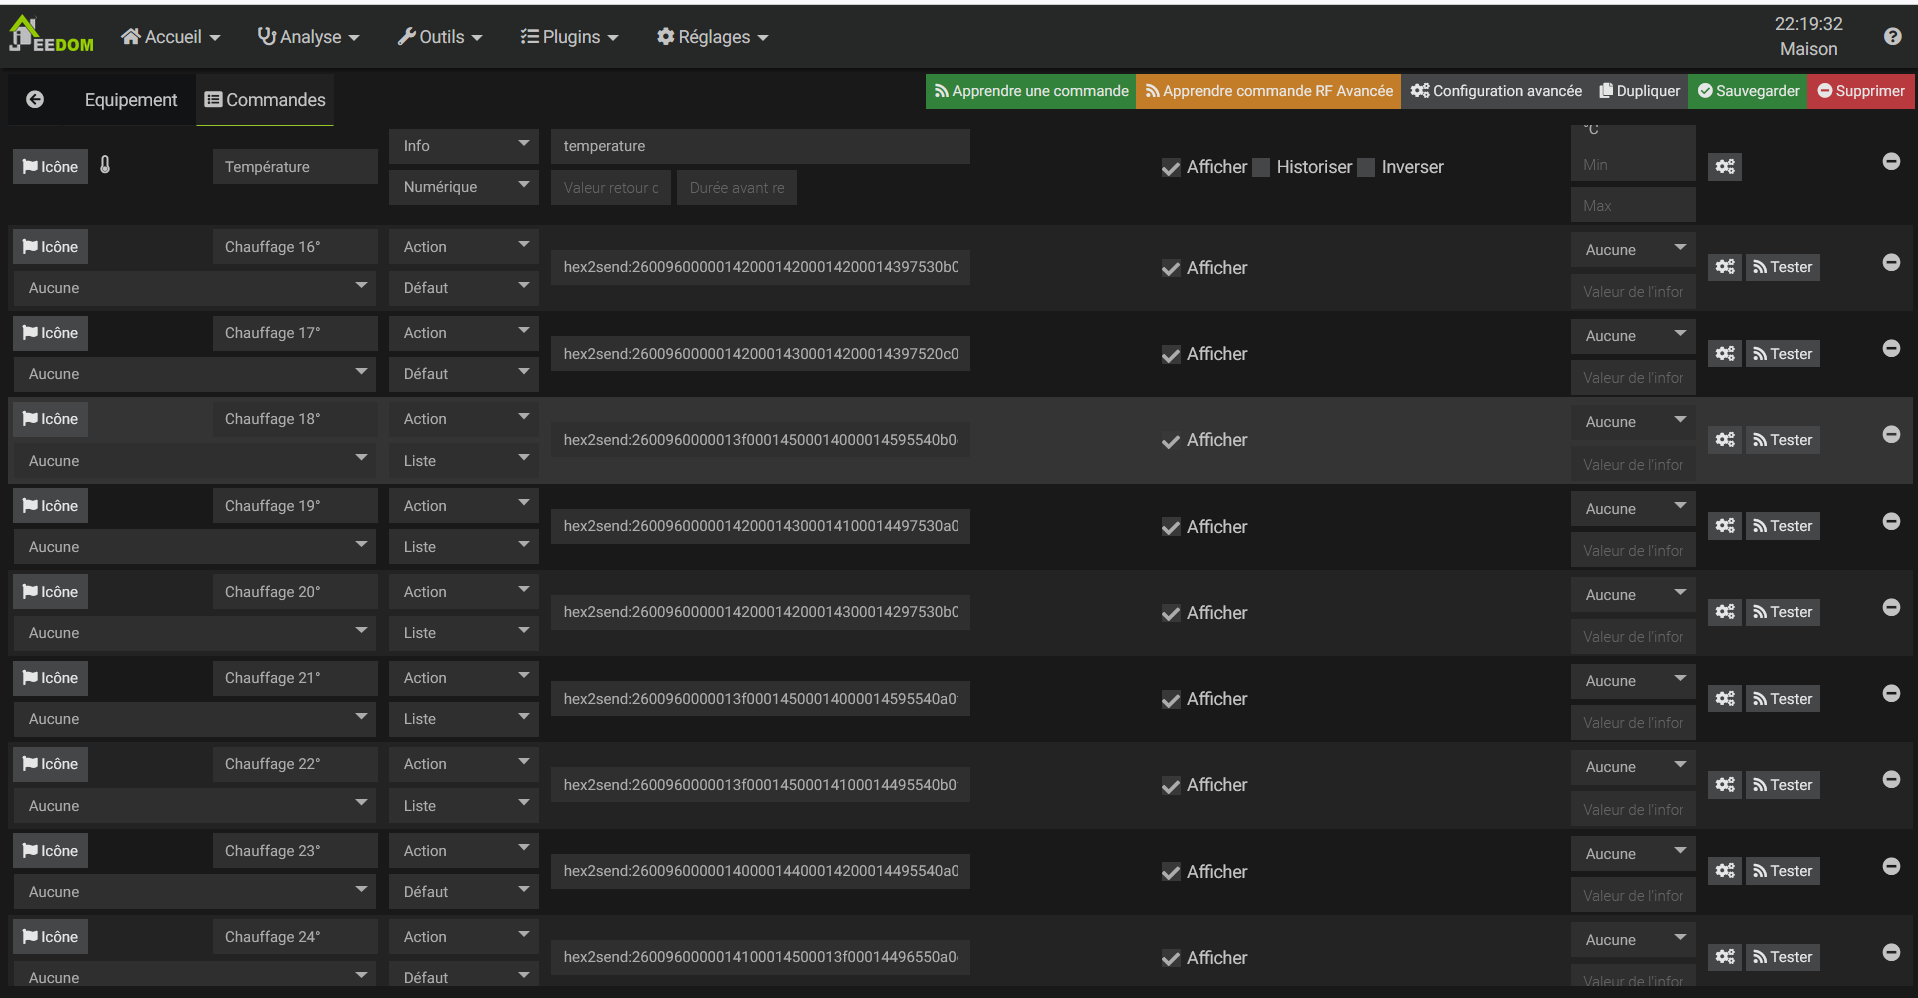This screenshot has height=998, width=1918.
Task: Open gears config for Température command
Action: pos(1725,167)
